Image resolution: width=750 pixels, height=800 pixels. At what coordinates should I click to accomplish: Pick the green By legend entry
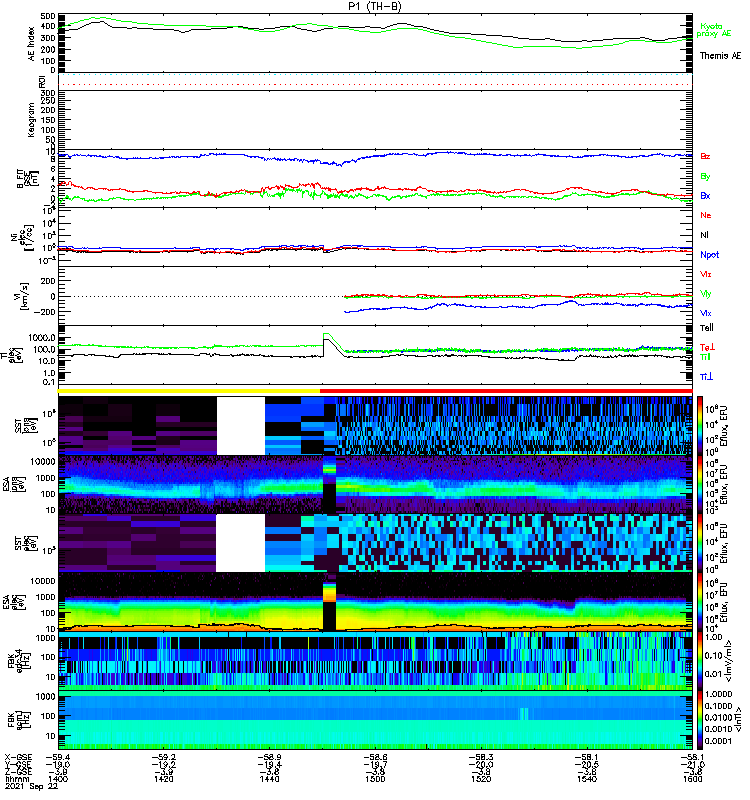[x=705, y=176]
